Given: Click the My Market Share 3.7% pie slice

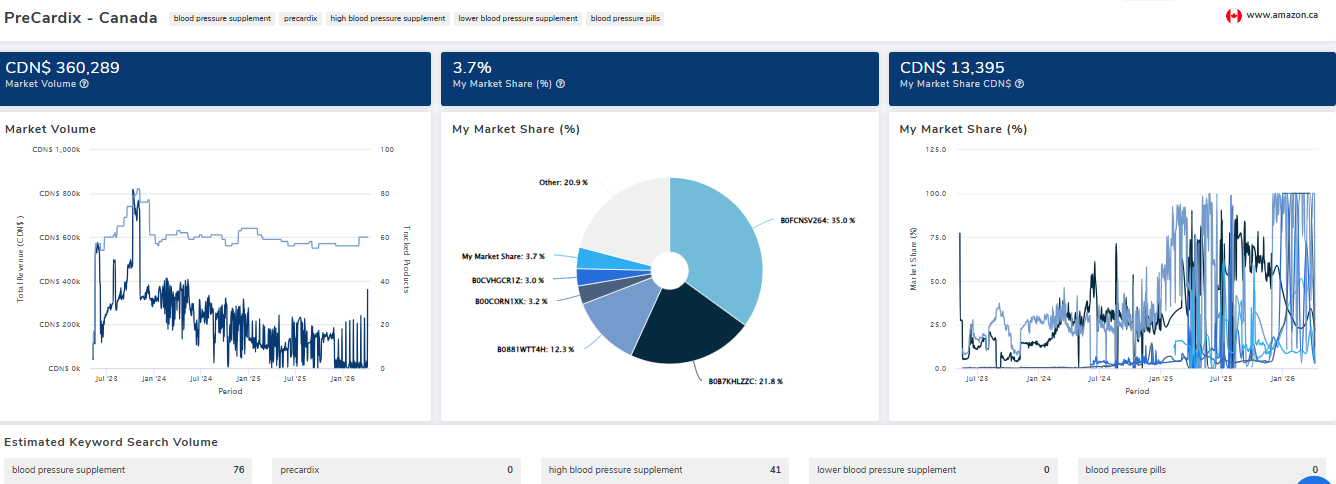Looking at the screenshot, I should click(610, 259).
